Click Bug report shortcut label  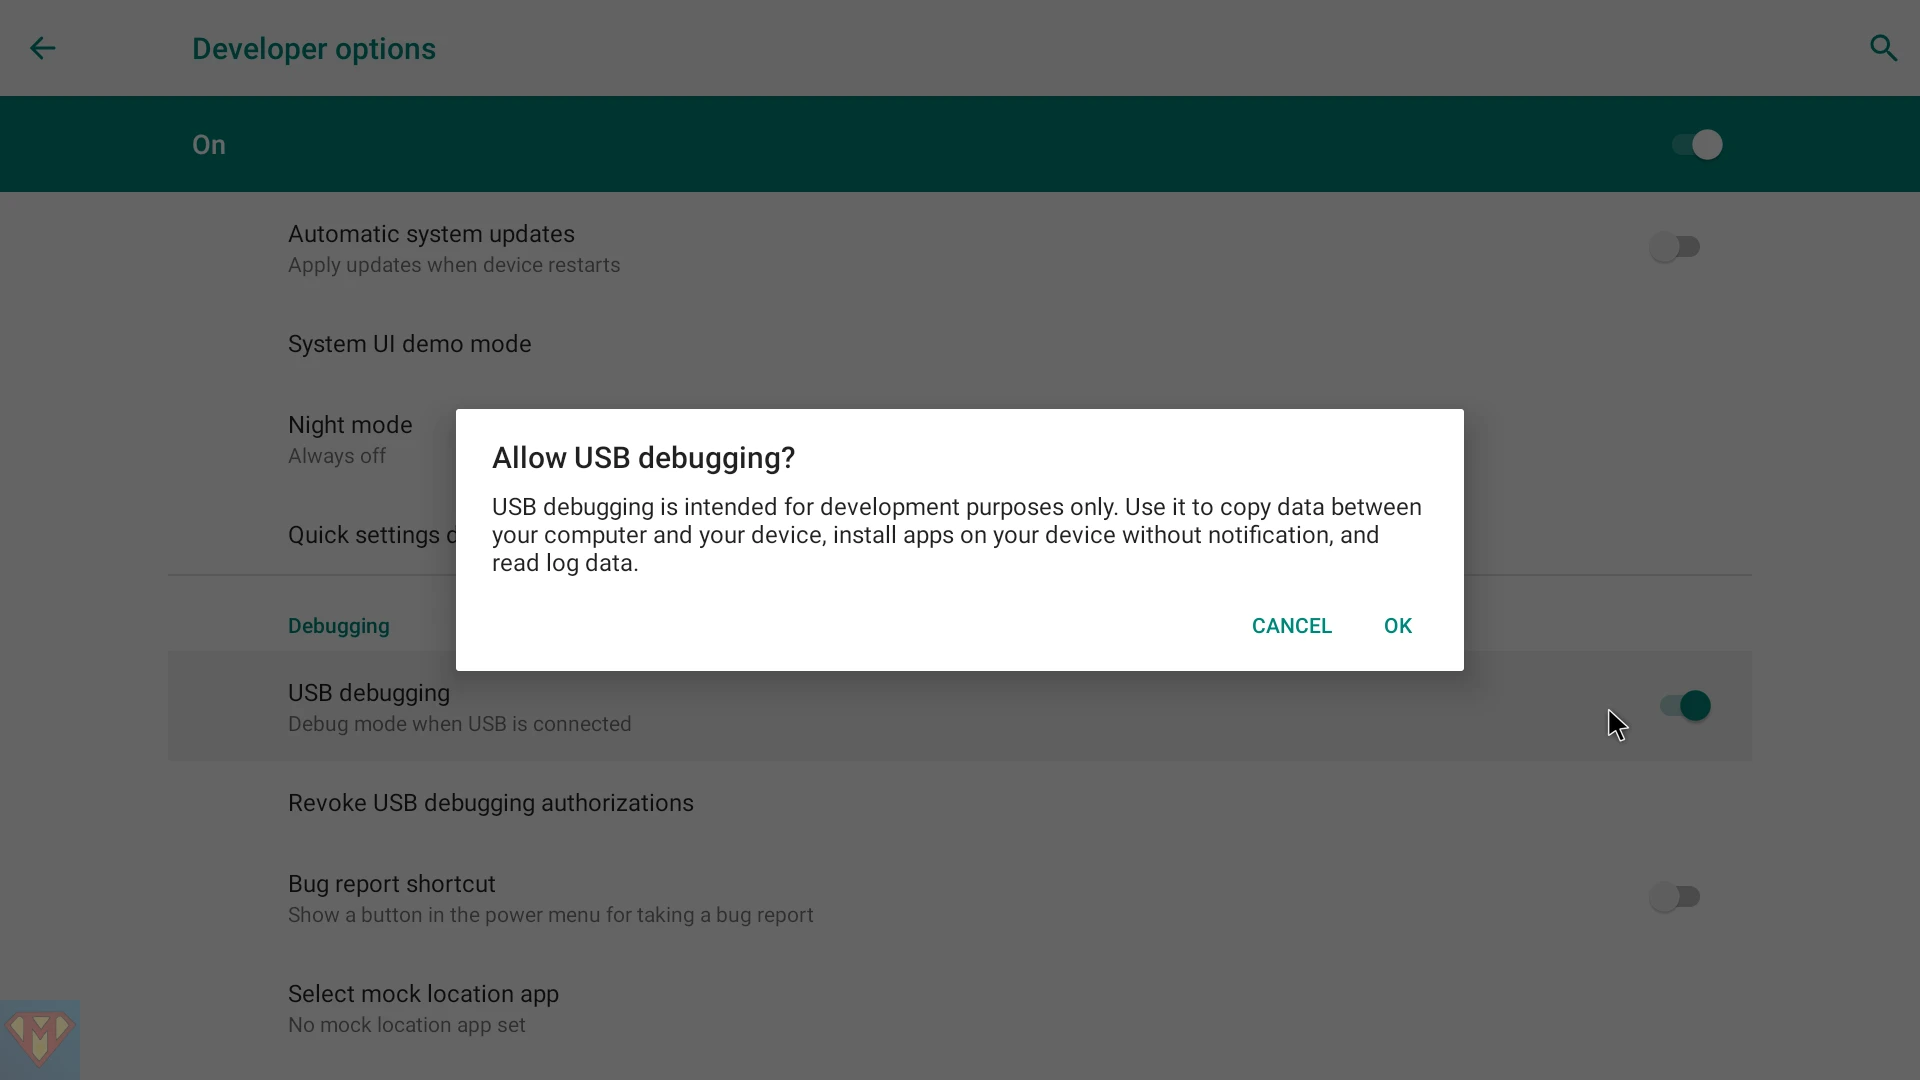point(391,884)
